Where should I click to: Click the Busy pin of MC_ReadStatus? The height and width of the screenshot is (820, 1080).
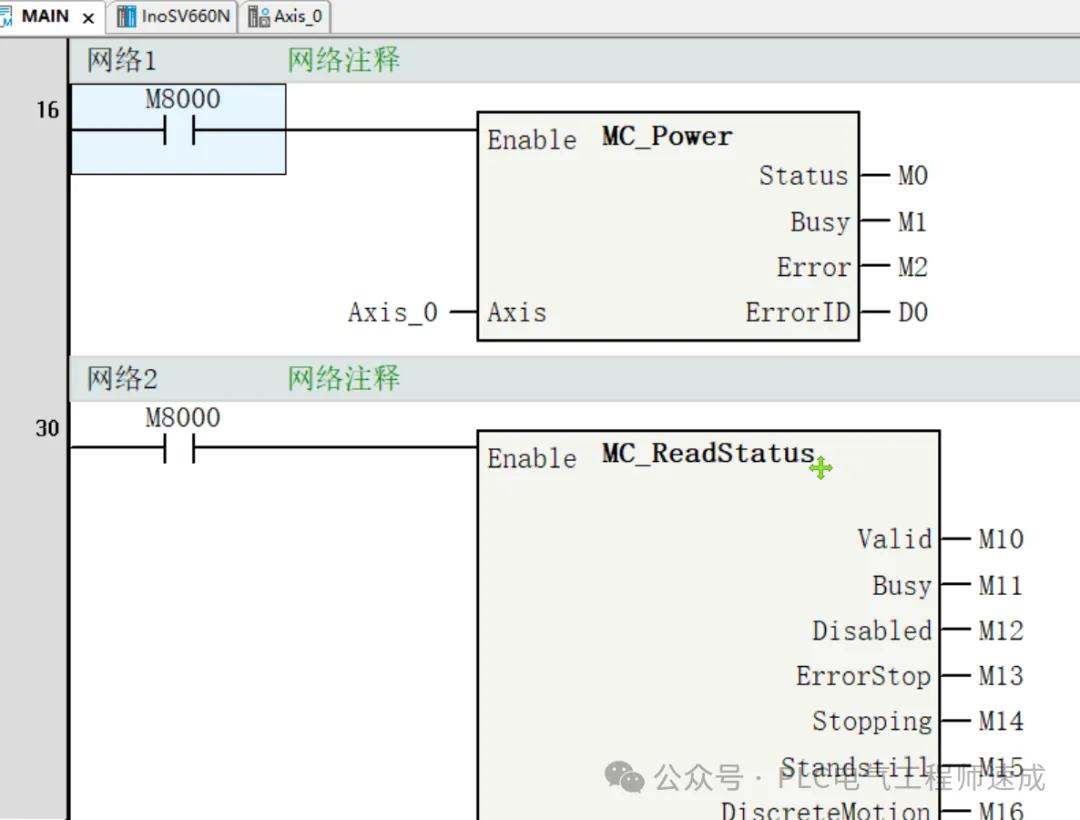pyautogui.click(x=902, y=586)
